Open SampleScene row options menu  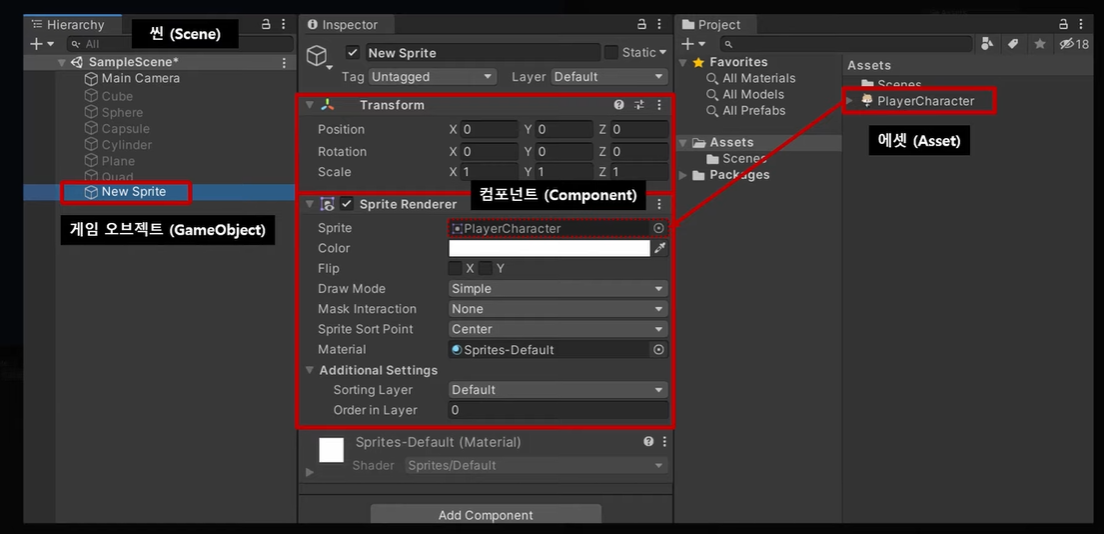(x=284, y=62)
